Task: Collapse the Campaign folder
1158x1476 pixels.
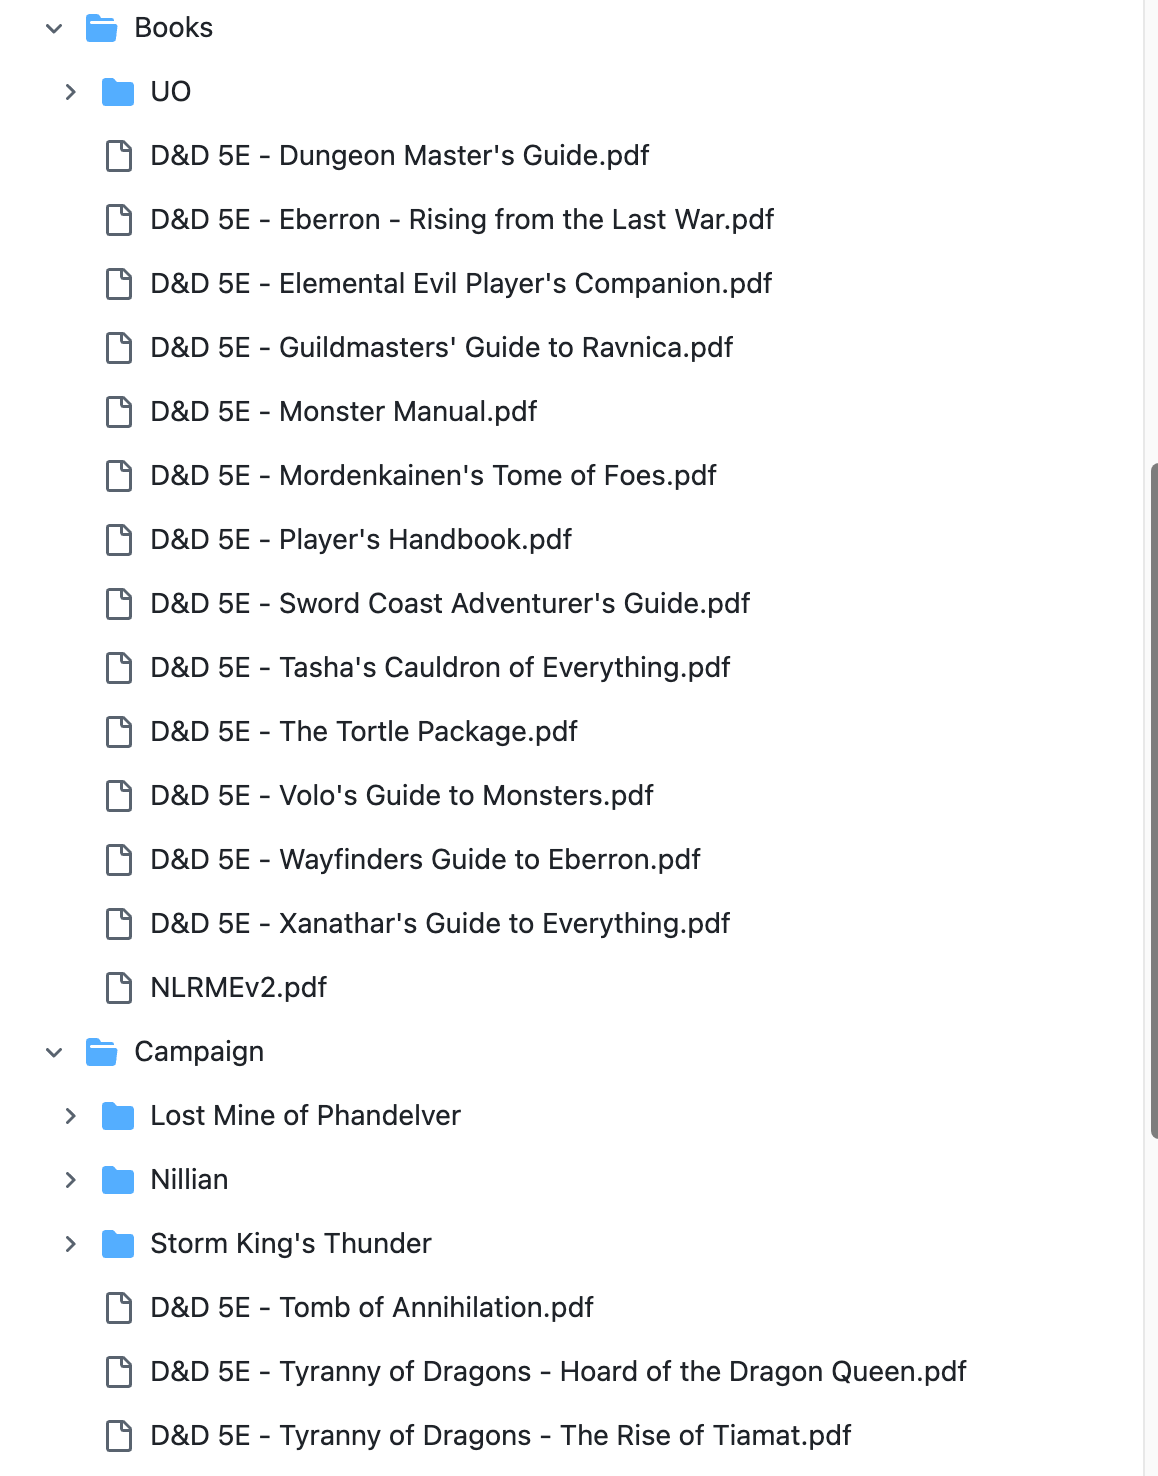Action: click(x=53, y=1051)
